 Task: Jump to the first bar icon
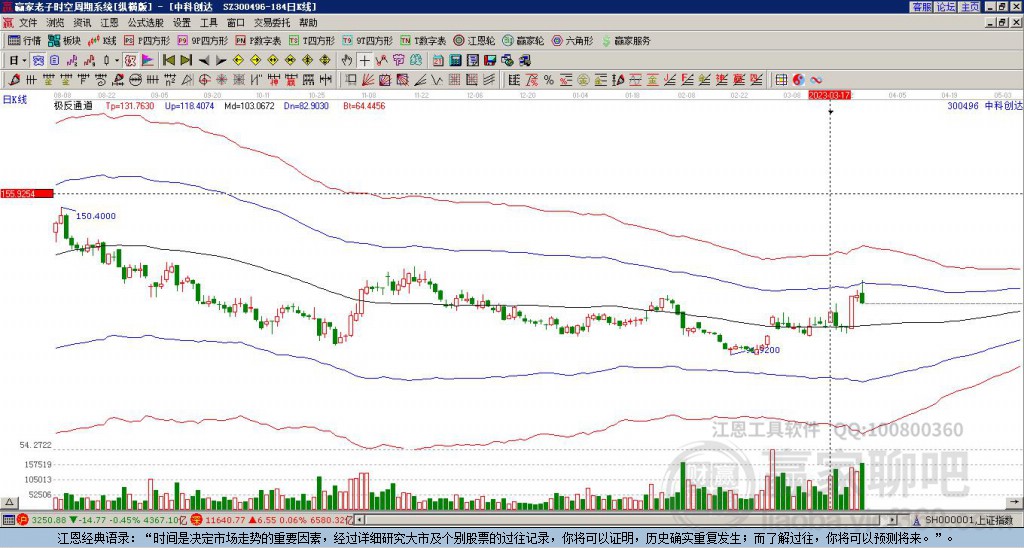coord(168,61)
